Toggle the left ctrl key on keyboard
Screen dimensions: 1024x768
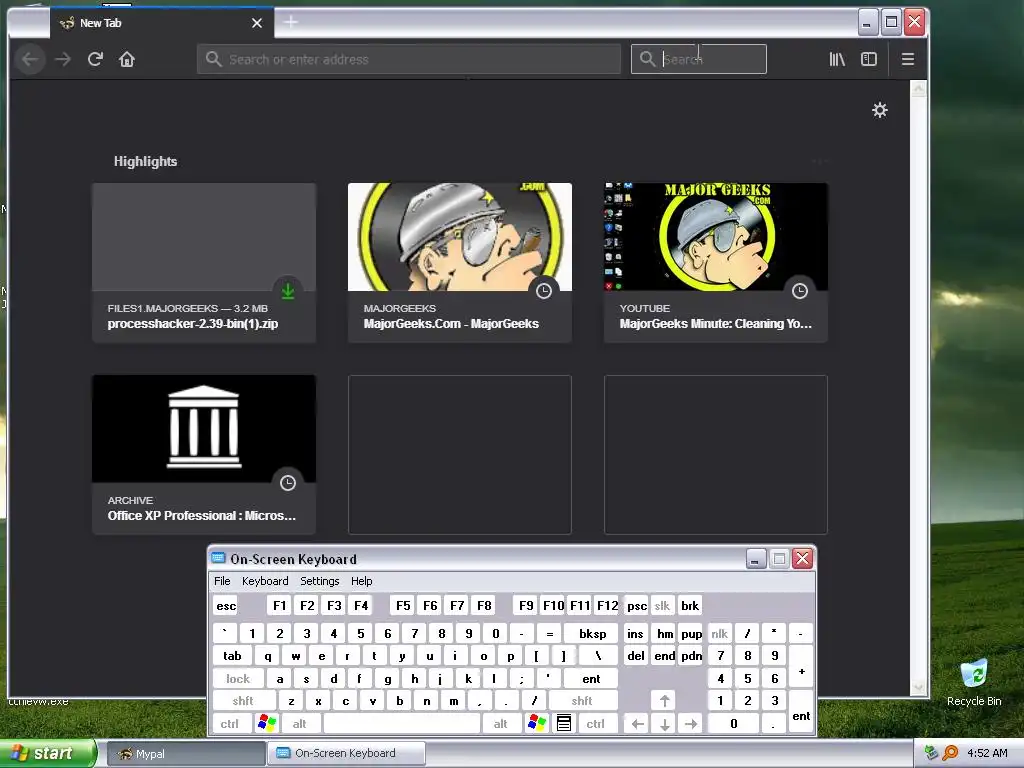(x=230, y=723)
